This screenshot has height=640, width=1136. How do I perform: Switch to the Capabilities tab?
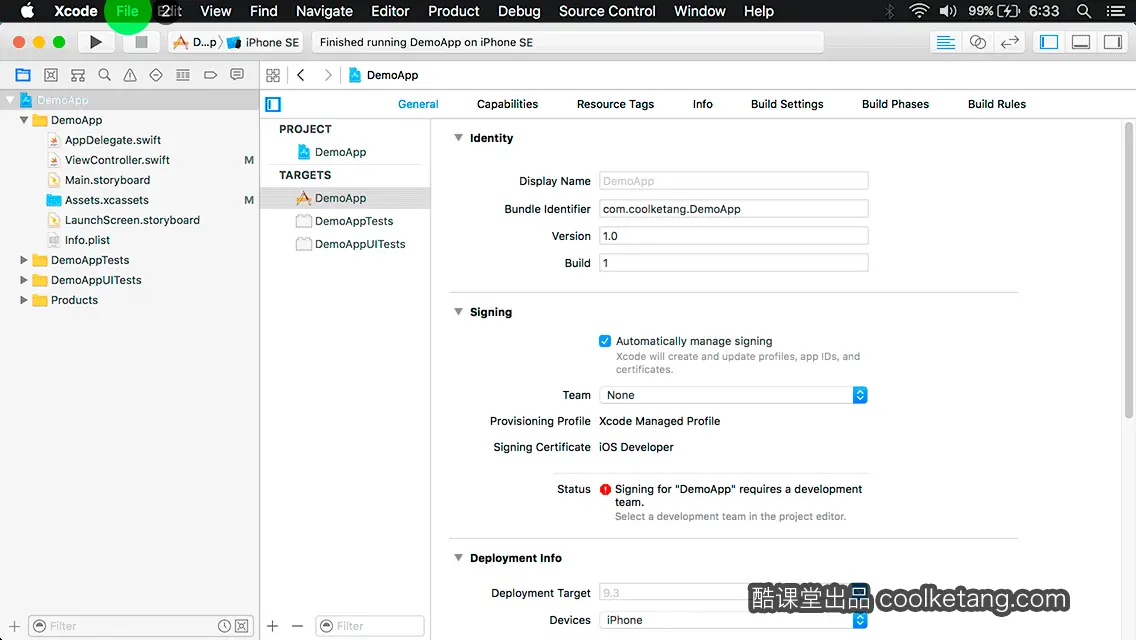click(507, 104)
